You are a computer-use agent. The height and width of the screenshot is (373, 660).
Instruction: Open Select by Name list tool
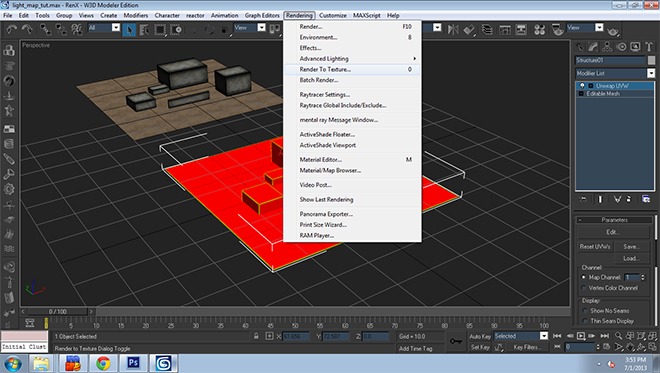point(144,29)
